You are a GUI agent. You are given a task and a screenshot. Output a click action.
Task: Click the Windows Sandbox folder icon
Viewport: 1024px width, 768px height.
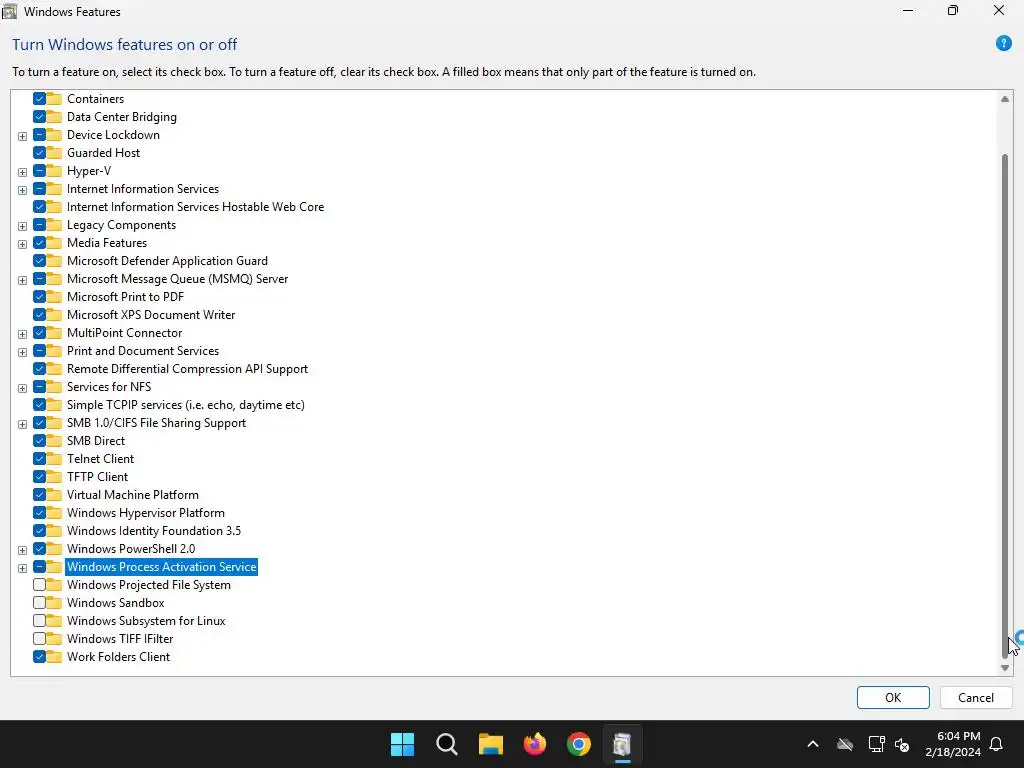(x=54, y=603)
